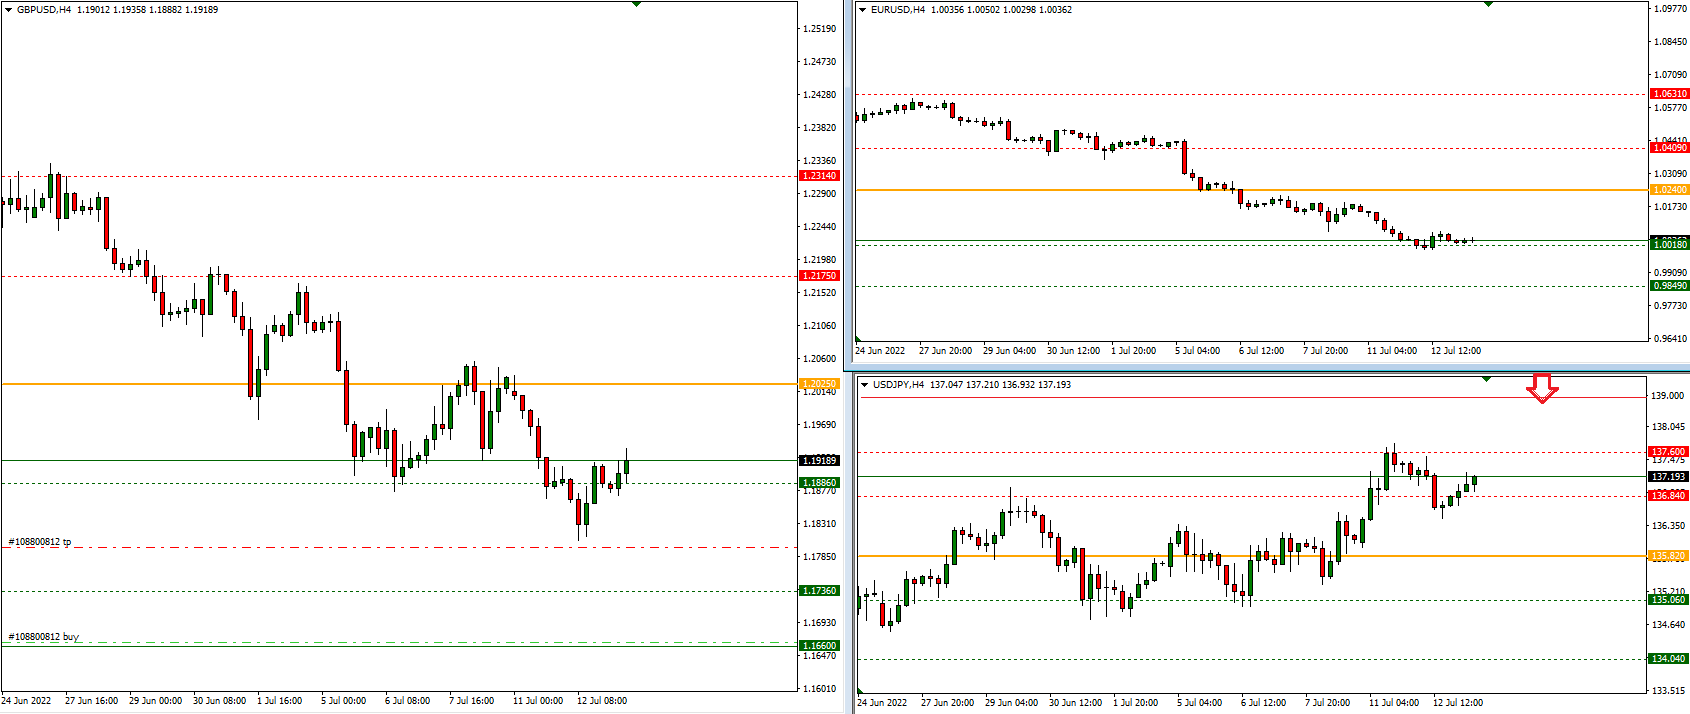Viewport: 1690px width, 714px height.
Task: Click the green 0.98490 level label
Action: [1669, 286]
